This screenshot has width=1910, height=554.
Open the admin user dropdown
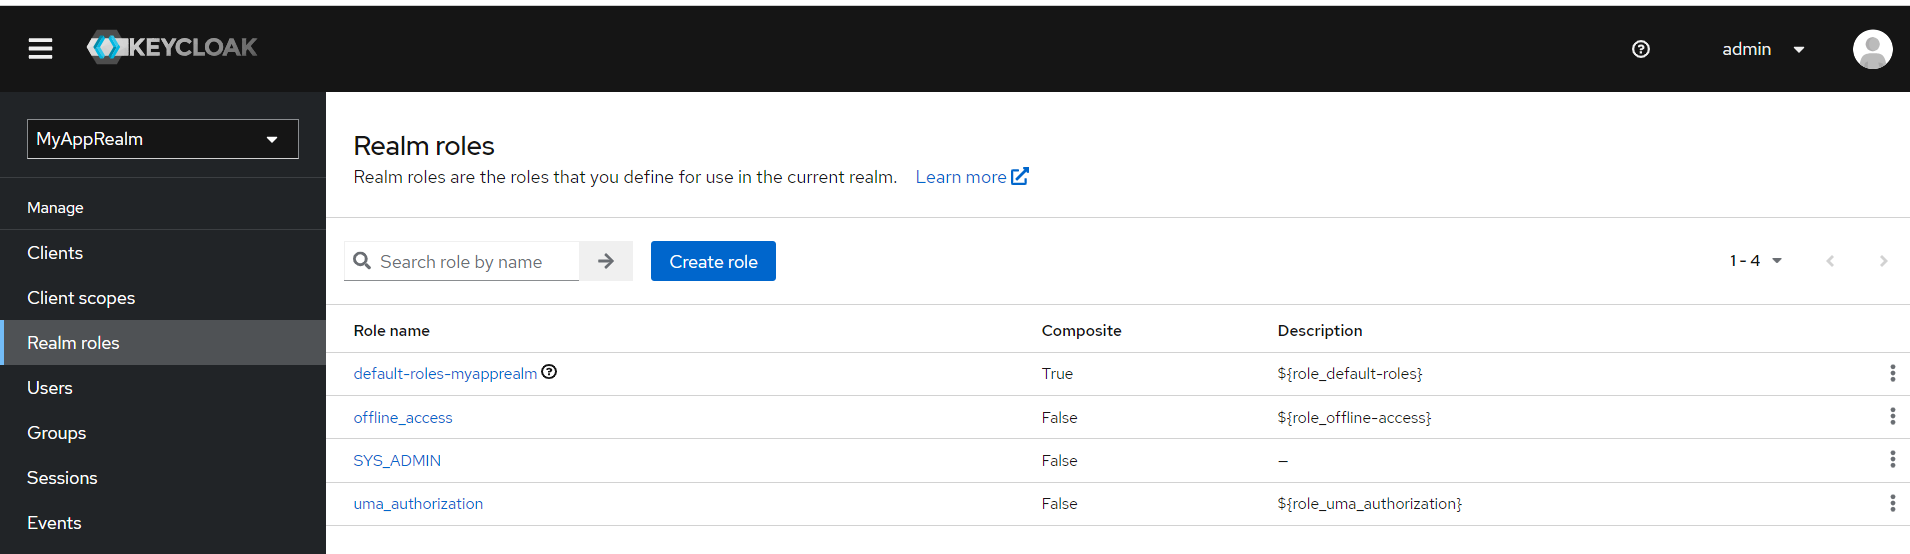1763,49
